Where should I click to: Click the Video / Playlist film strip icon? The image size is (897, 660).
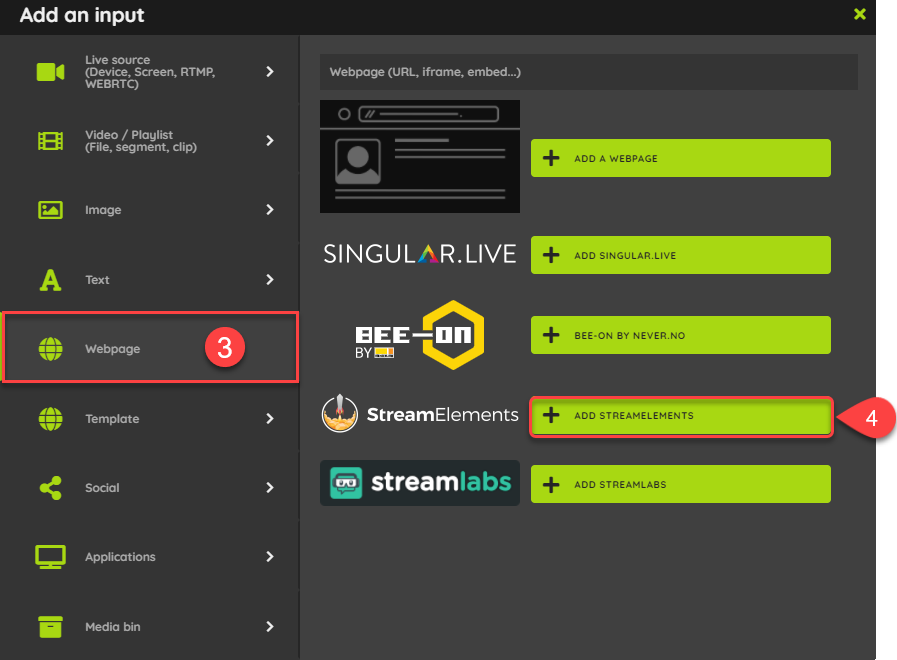[50, 141]
